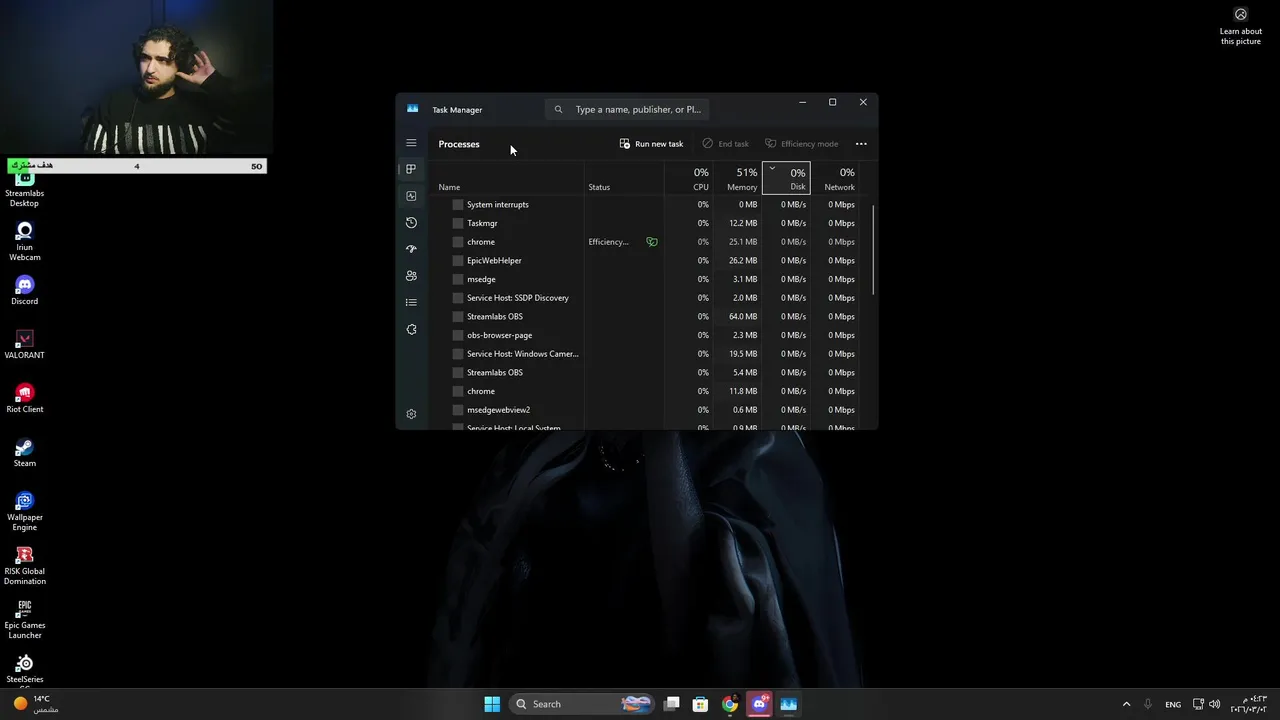1280x720 pixels.
Task: Switch to Discord on the taskbar
Action: (x=759, y=704)
